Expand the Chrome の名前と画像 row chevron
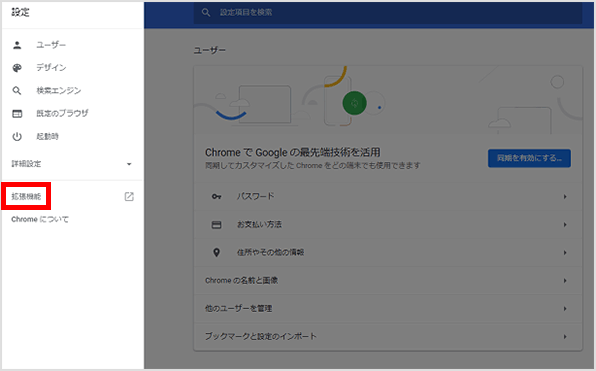 [565, 281]
